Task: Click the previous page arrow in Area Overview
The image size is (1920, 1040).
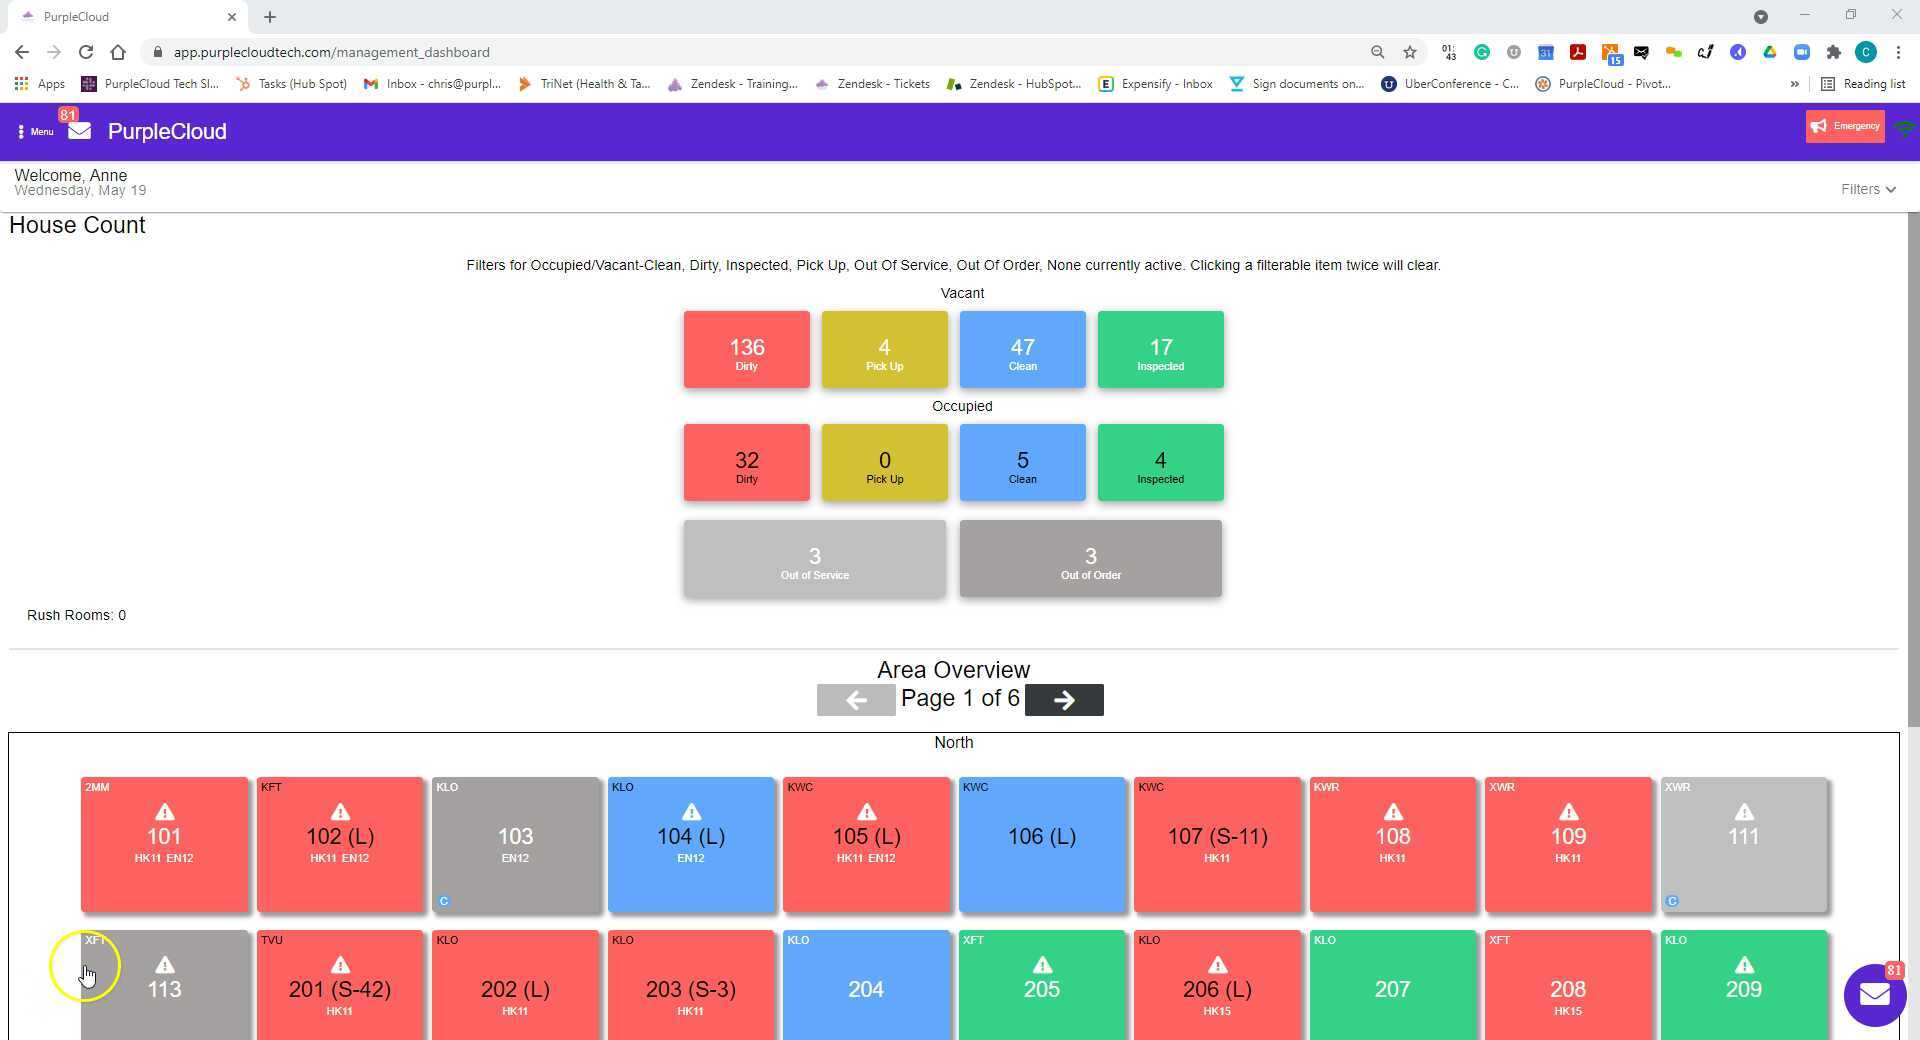Action: [x=856, y=700]
